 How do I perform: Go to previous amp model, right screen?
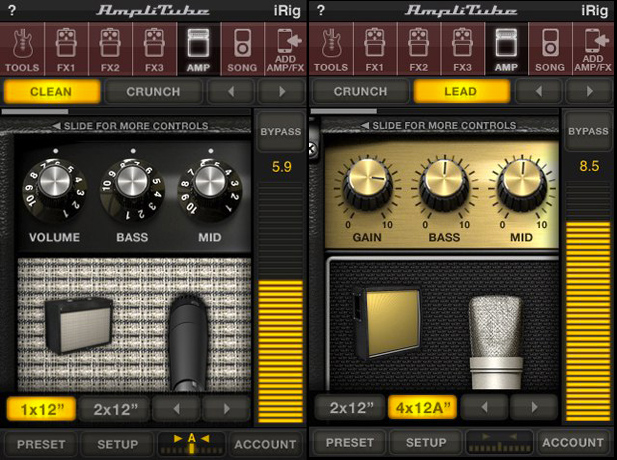[539, 91]
